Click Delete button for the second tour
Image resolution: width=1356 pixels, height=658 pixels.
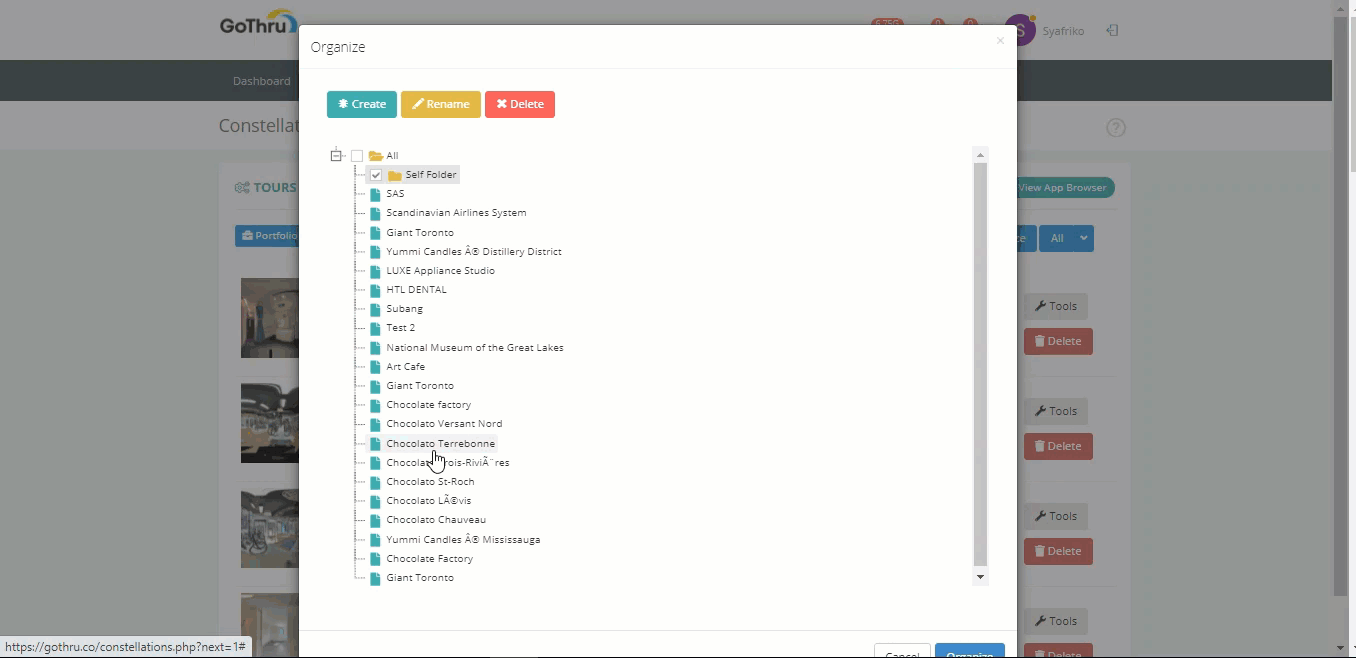(x=1058, y=446)
